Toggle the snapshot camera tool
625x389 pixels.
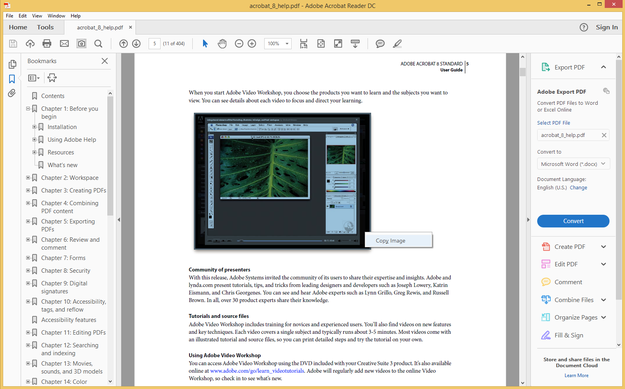[x=81, y=44]
